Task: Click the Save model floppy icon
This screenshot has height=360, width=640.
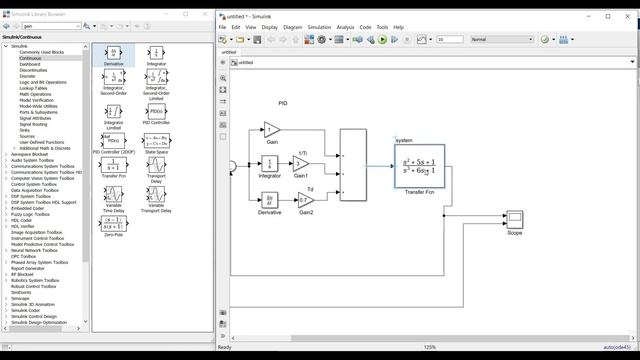Action: click(257, 40)
